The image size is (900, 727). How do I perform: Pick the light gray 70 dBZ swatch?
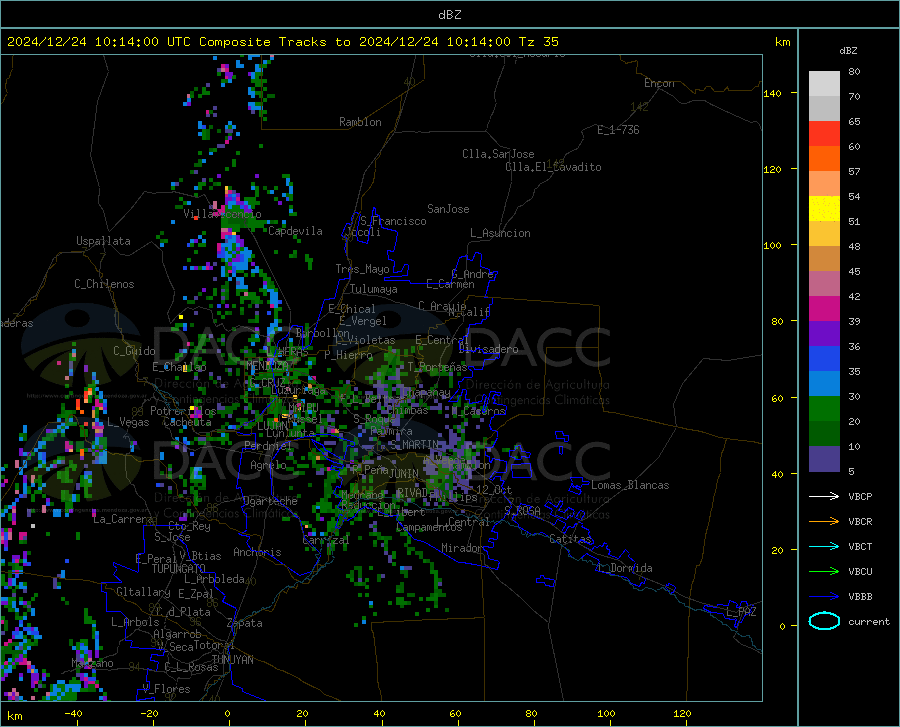[824, 84]
